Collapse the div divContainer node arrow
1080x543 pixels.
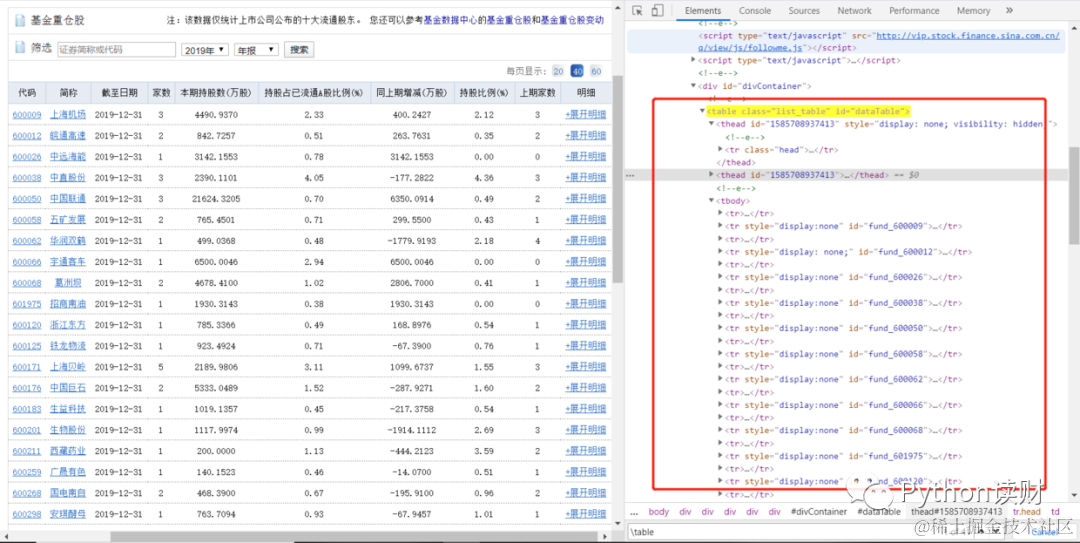[x=694, y=86]
